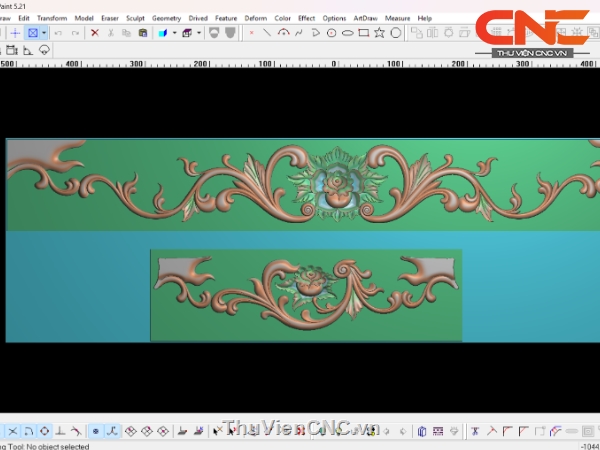Click the scissors cut icon
This screenshot has height=450, width=600.
[112, 33]
